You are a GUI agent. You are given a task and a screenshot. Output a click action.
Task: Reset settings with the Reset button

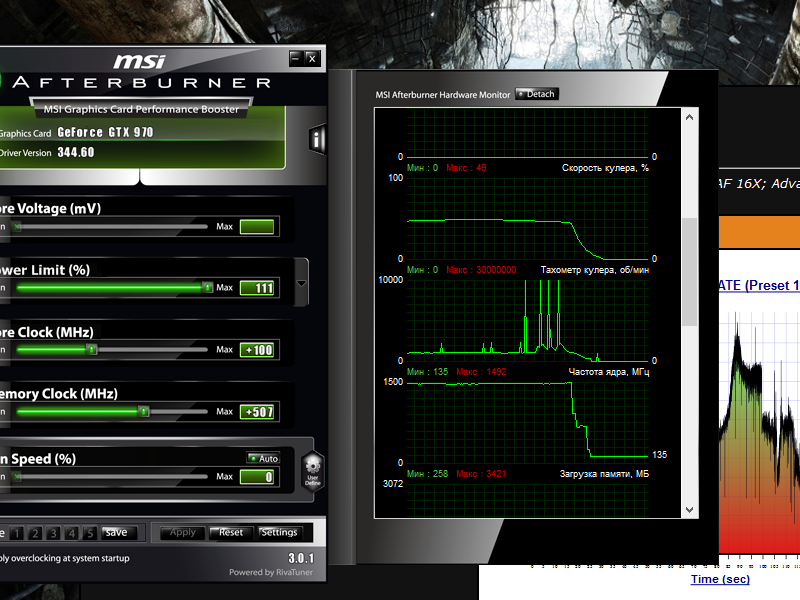coord(231,533)
